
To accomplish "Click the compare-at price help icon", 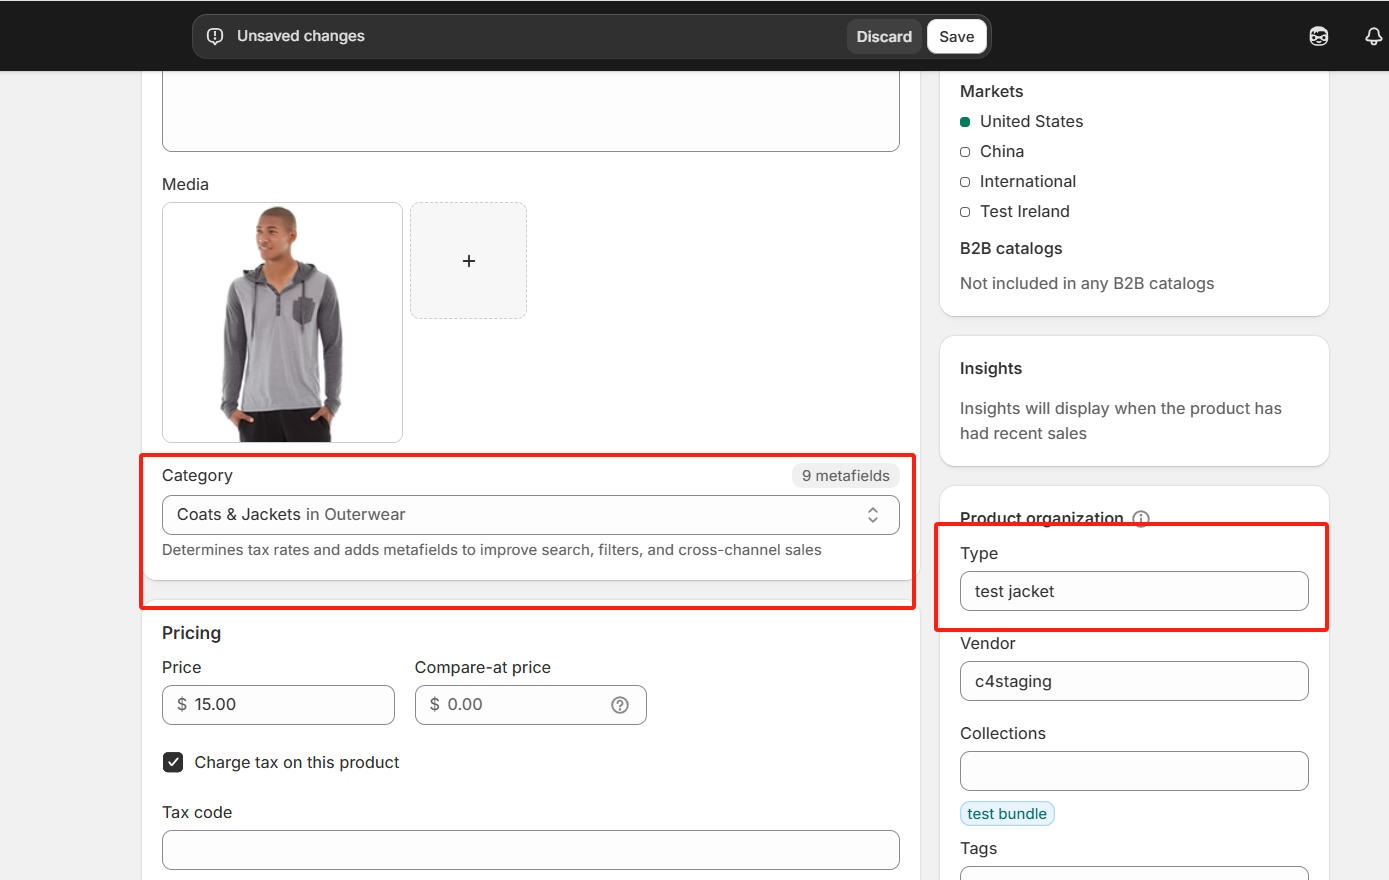I will click(x=620, y=705).
